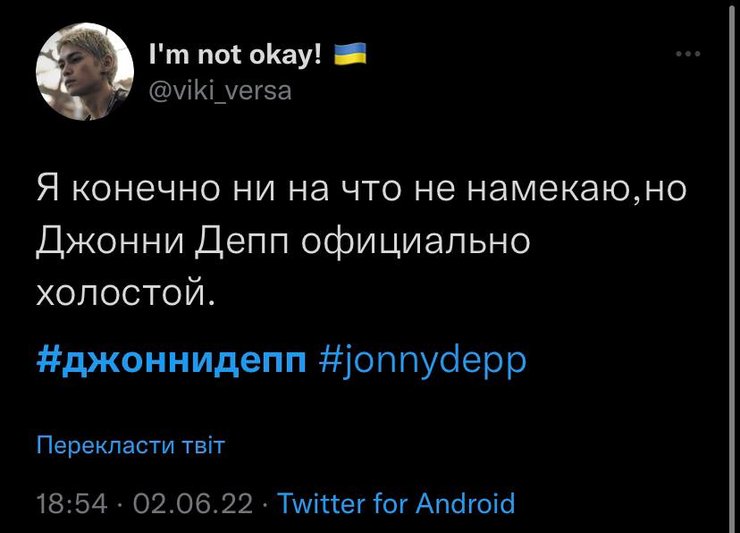Click the word "Депп" in the tweet
The image size is (740, 533).
point(236,241)
